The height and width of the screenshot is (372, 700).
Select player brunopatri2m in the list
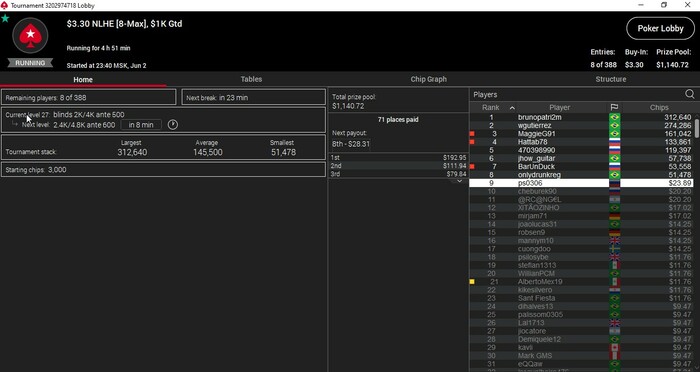pyautogui.click(x=581, y=117)
